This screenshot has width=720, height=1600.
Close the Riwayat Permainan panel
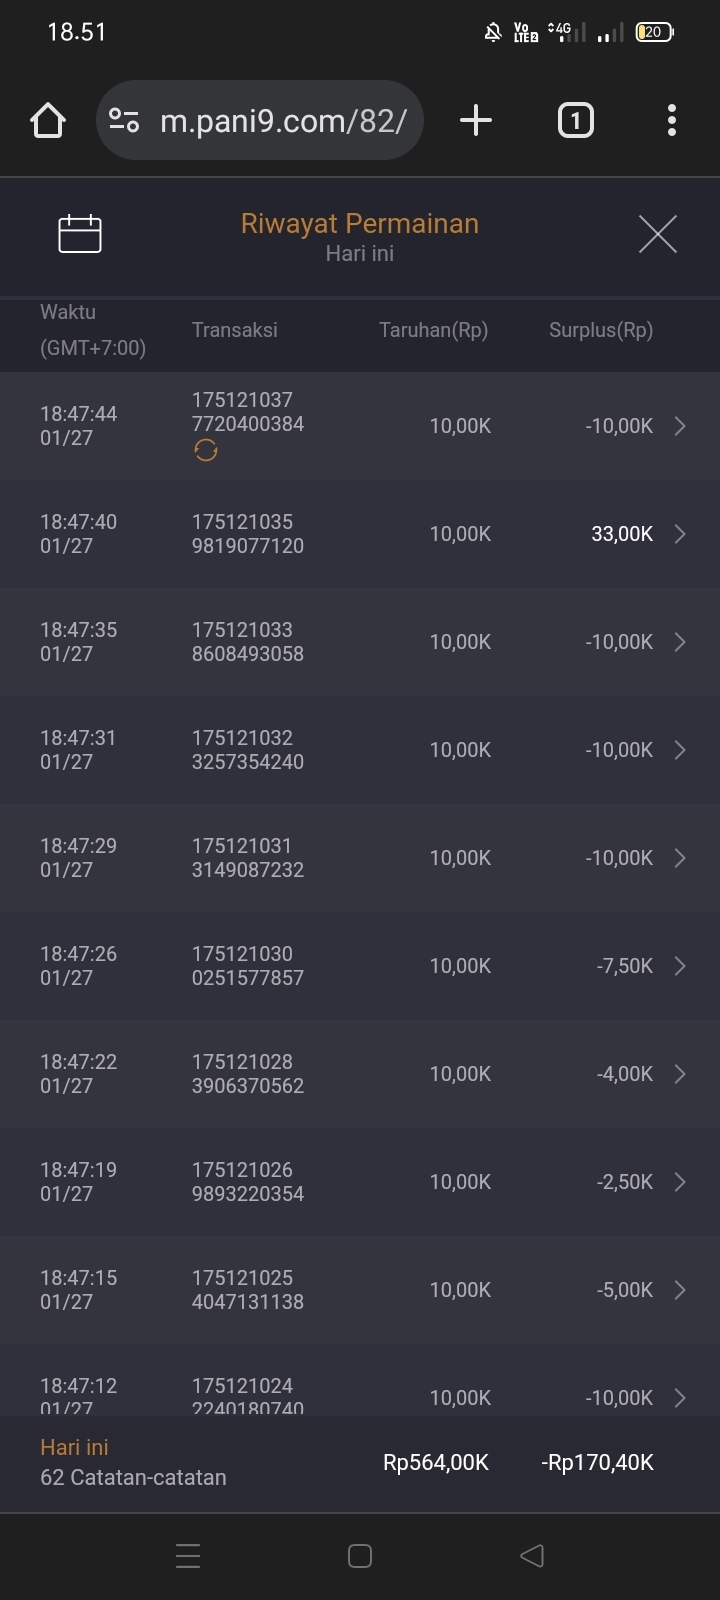pos(657,234)
